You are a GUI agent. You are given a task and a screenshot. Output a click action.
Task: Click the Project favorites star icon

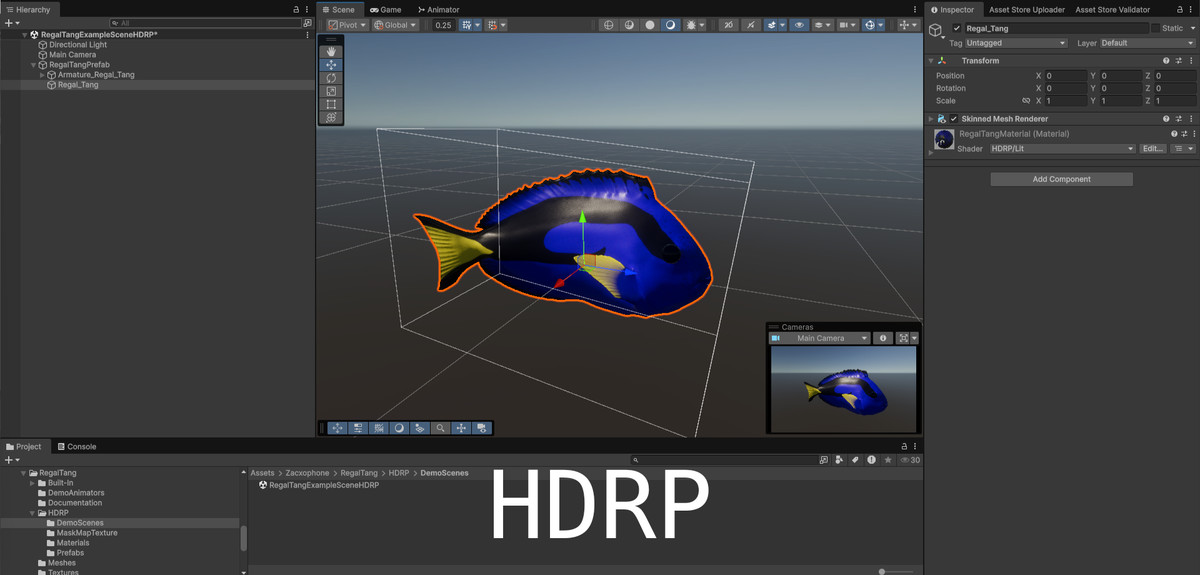coord(887,460)
